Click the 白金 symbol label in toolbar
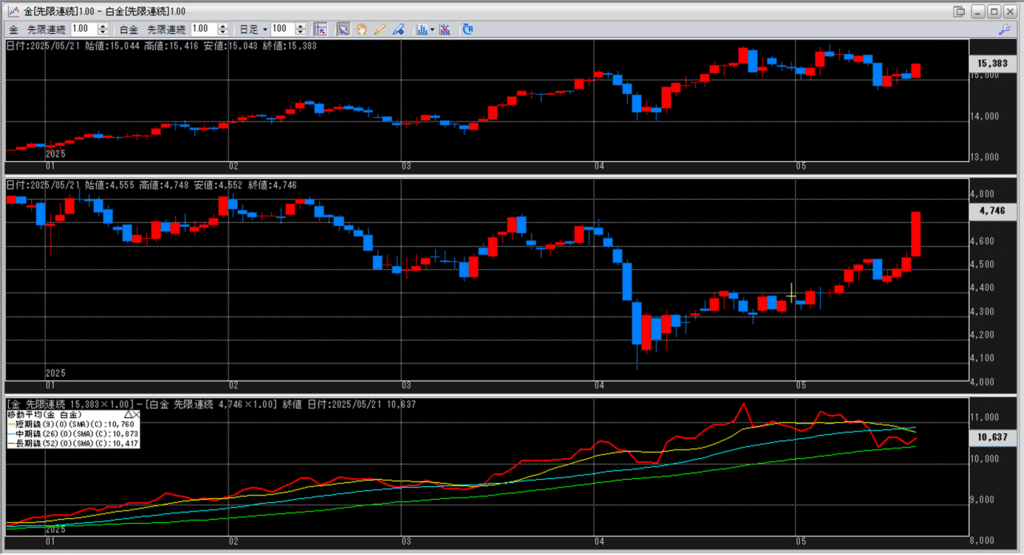The width and height of the screenshot is (1024, 555). coord(129,29)
